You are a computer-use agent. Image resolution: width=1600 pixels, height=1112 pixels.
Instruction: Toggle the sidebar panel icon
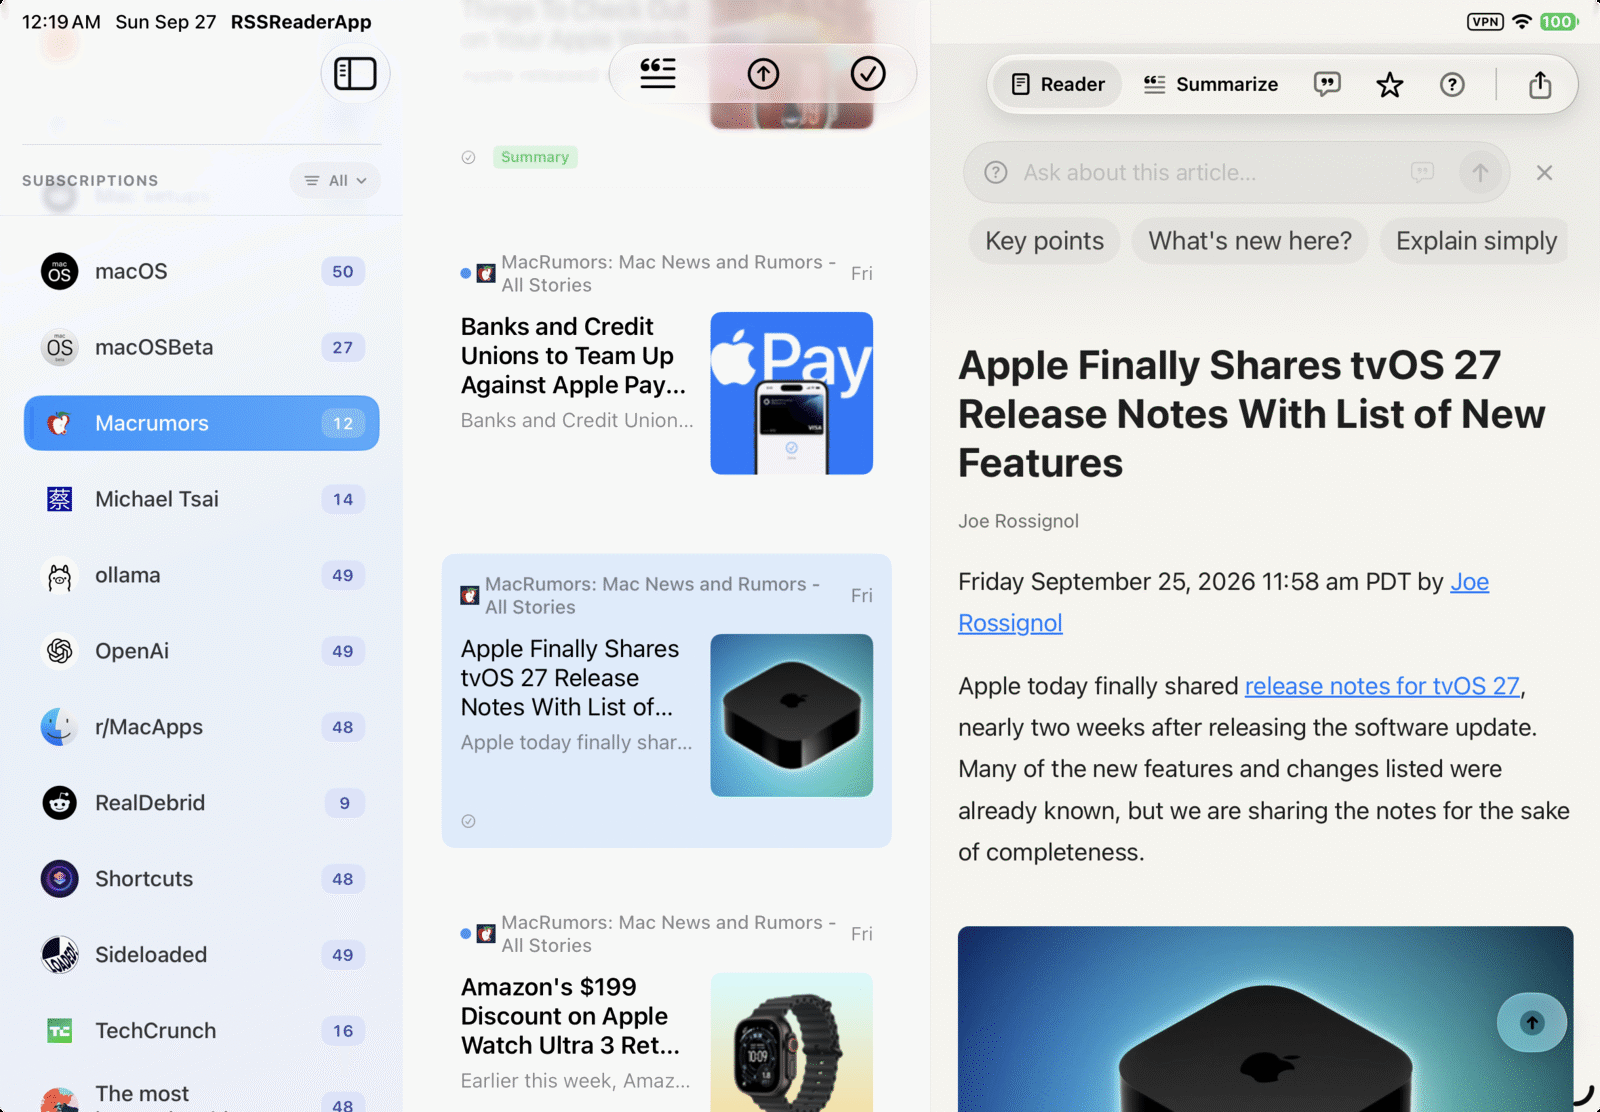tap(355, 74)
